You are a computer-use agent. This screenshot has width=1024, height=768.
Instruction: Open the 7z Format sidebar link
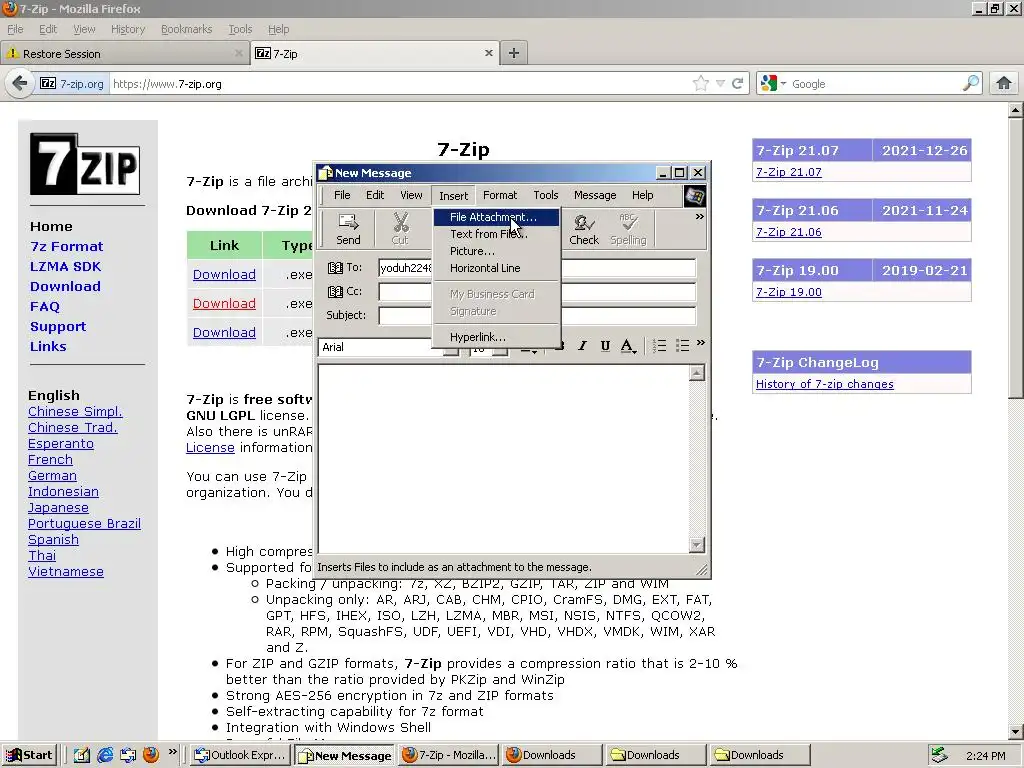click(x=67, y=246)
